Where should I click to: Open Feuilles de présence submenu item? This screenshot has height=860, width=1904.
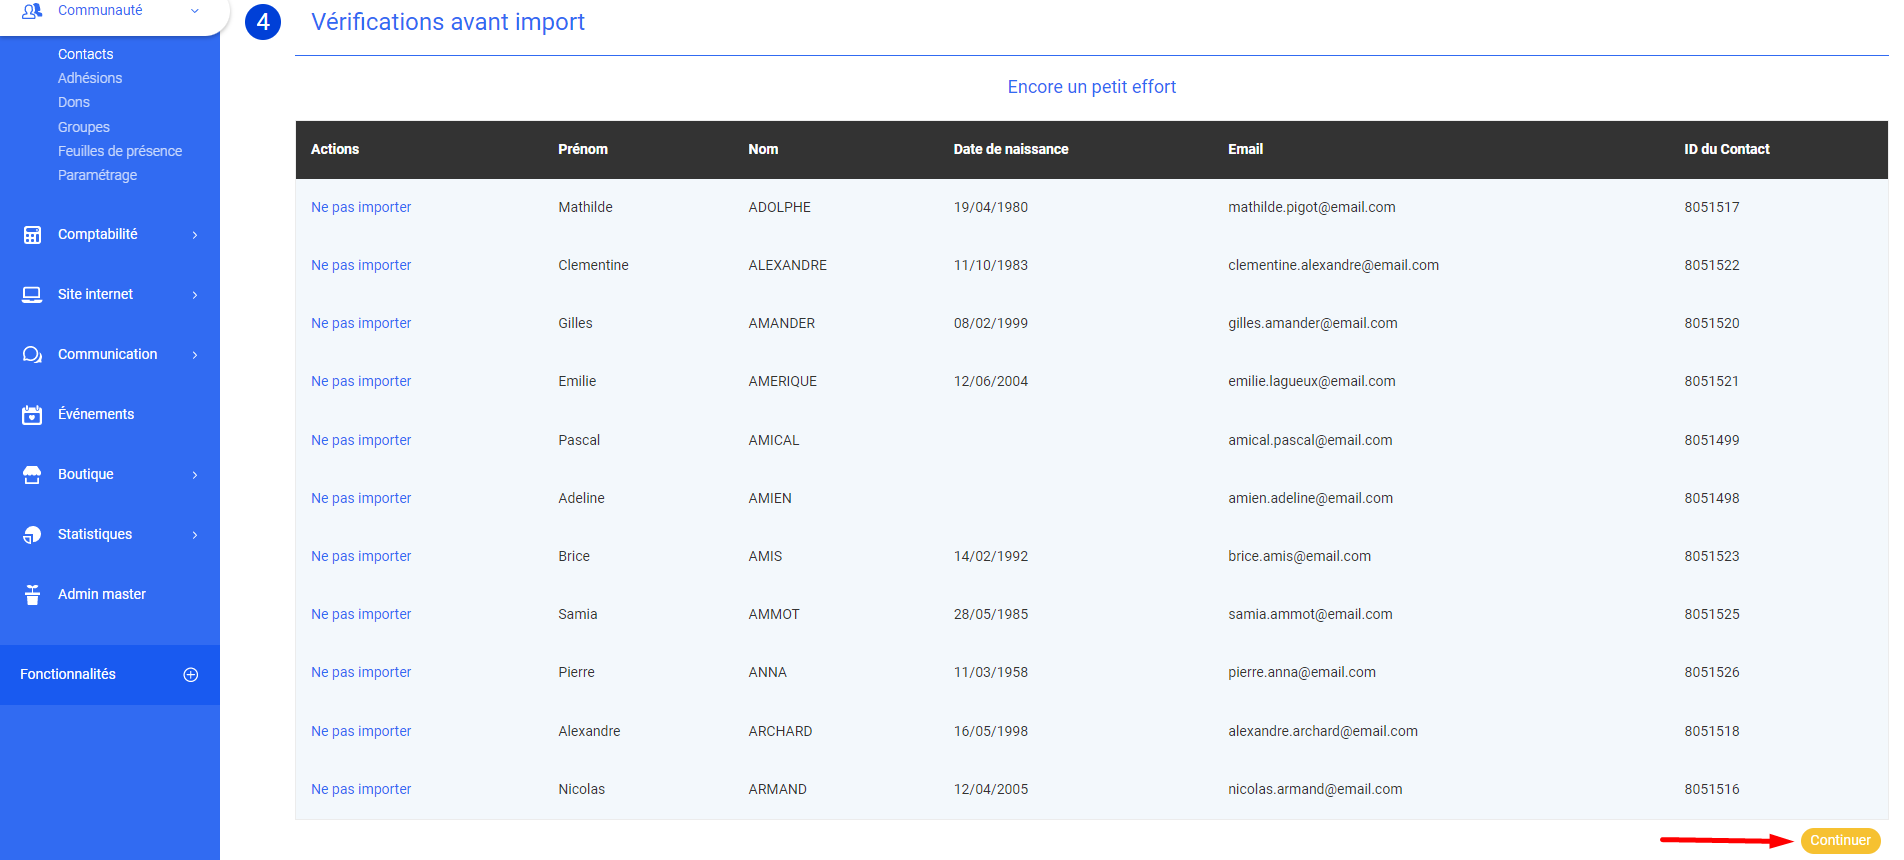(x=120, y=151)
